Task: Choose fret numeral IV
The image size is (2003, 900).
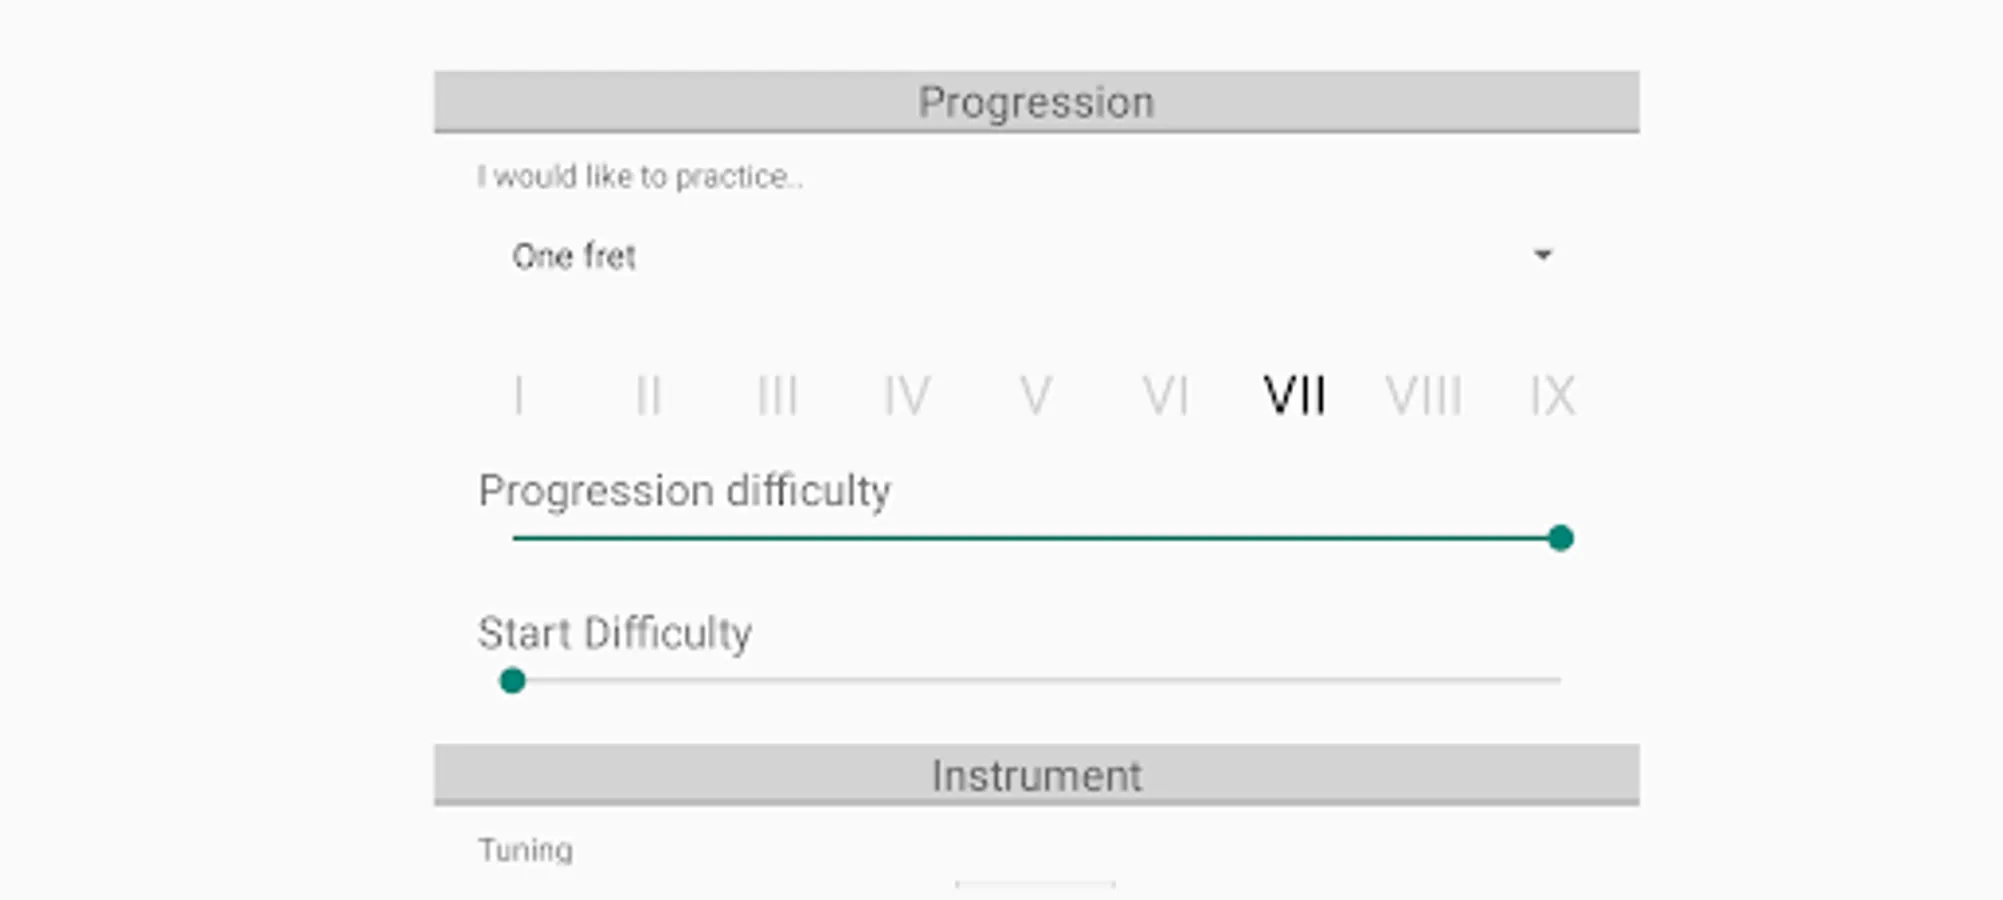Action: [906, 396]
